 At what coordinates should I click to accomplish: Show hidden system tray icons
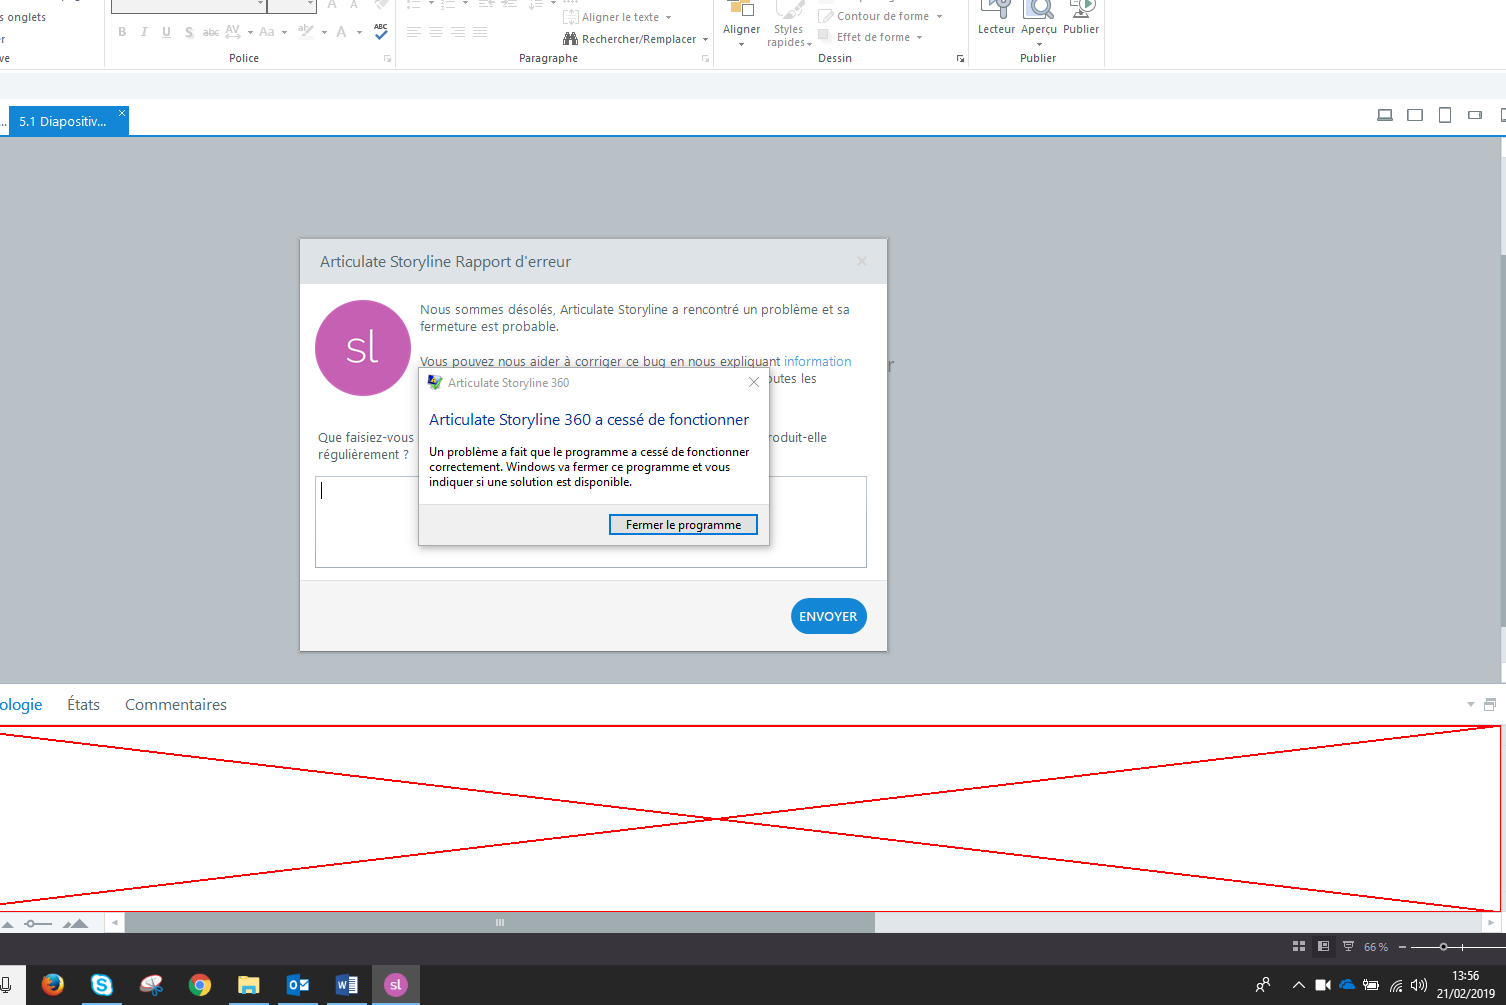click(1299, 985)
